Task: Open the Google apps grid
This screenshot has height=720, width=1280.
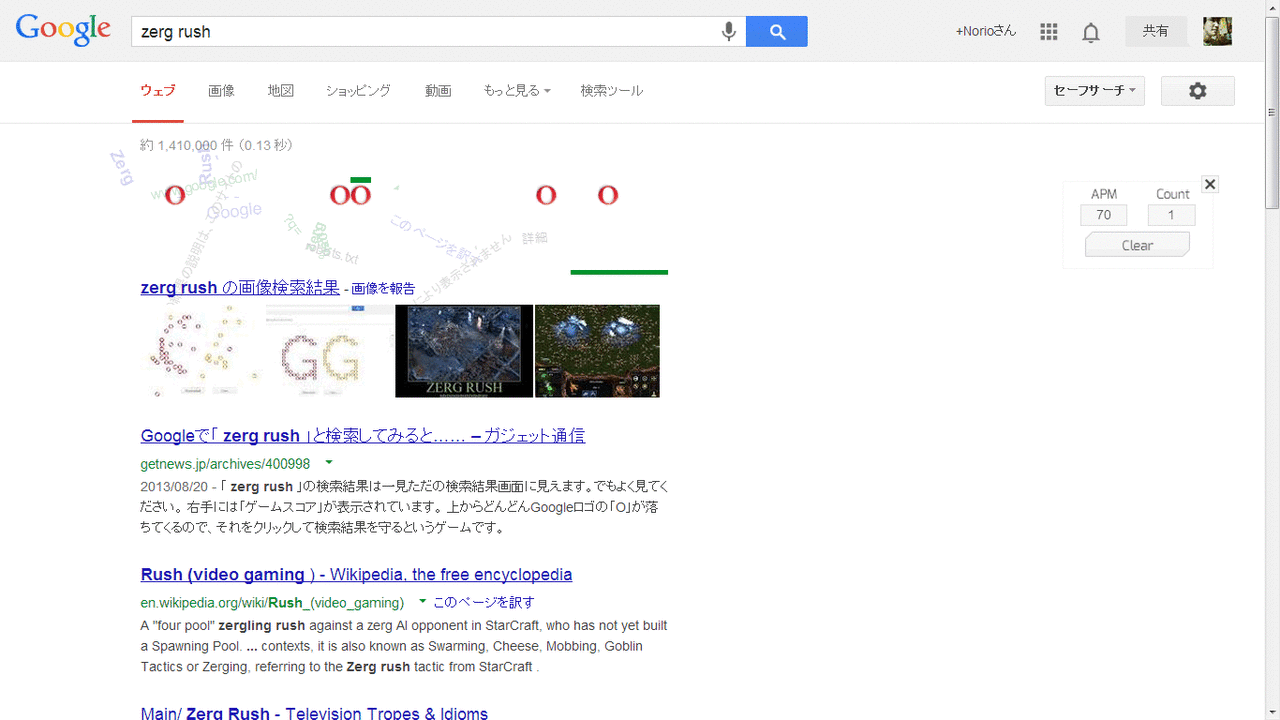Action: click(x=1048, y=32)
